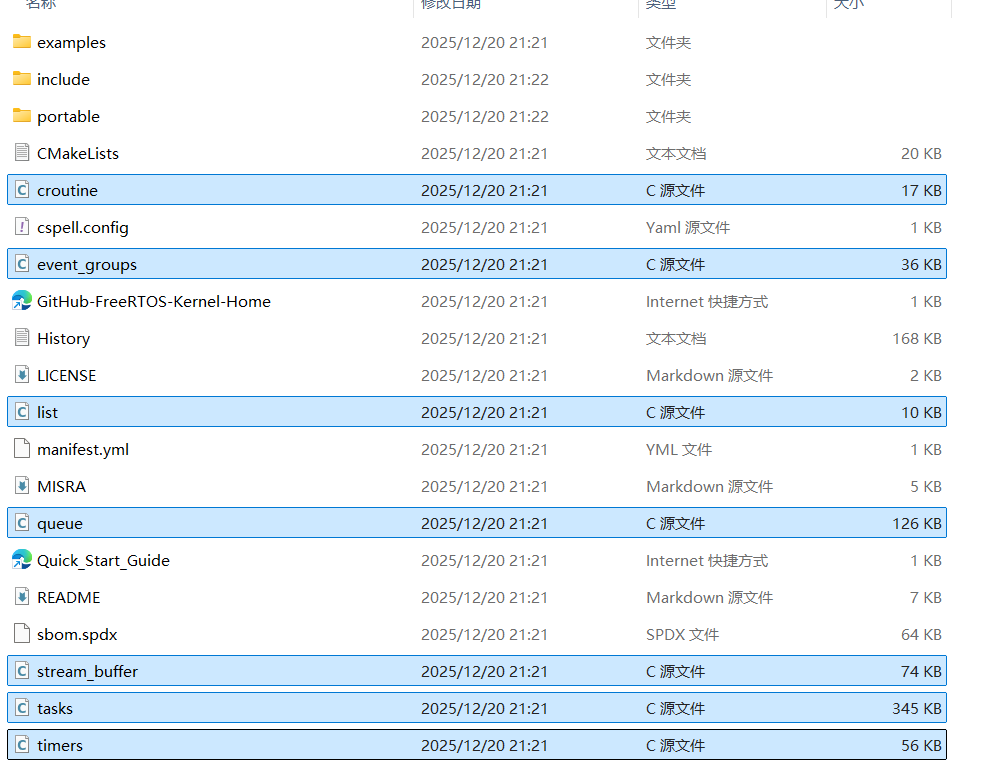Click the event_groups C file icon
This screenshot has height=777, width=1002.
[22, 263]
